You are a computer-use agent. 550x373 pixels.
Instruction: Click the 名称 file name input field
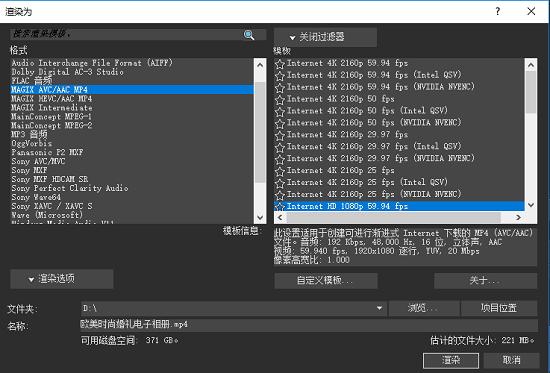tap(309, 324)
